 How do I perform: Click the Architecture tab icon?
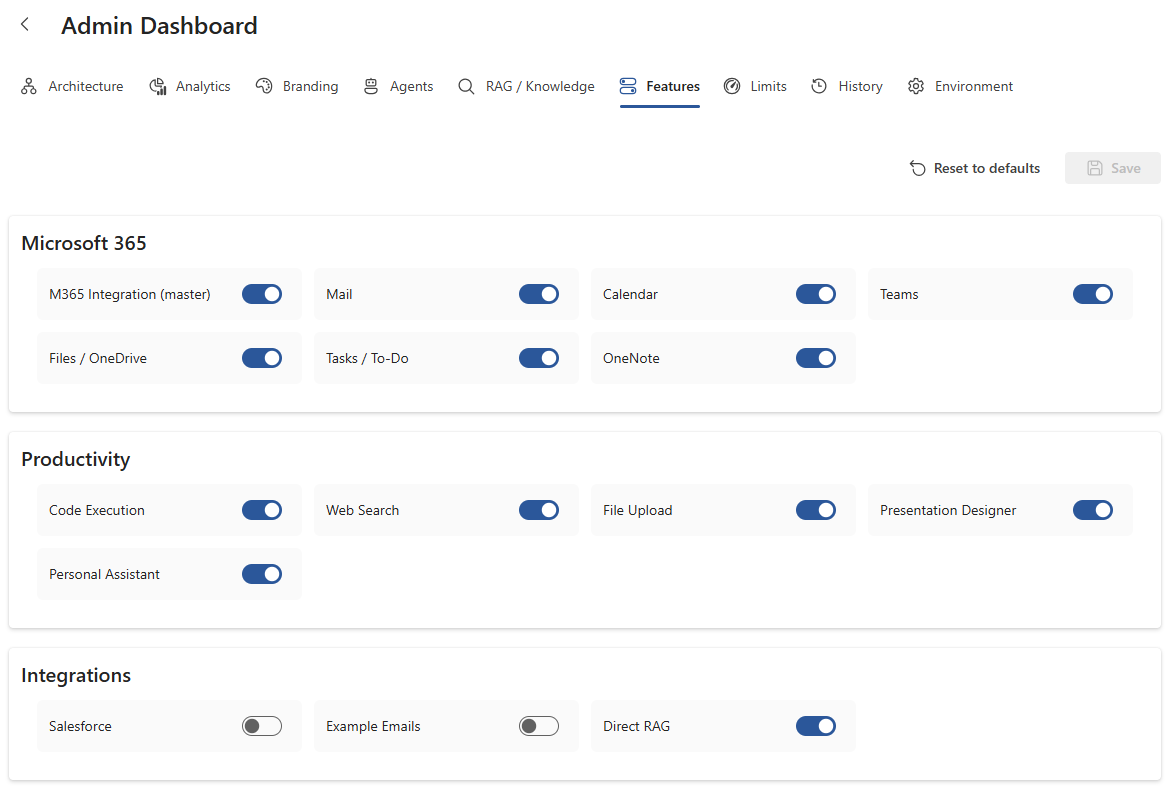point(28,86)
